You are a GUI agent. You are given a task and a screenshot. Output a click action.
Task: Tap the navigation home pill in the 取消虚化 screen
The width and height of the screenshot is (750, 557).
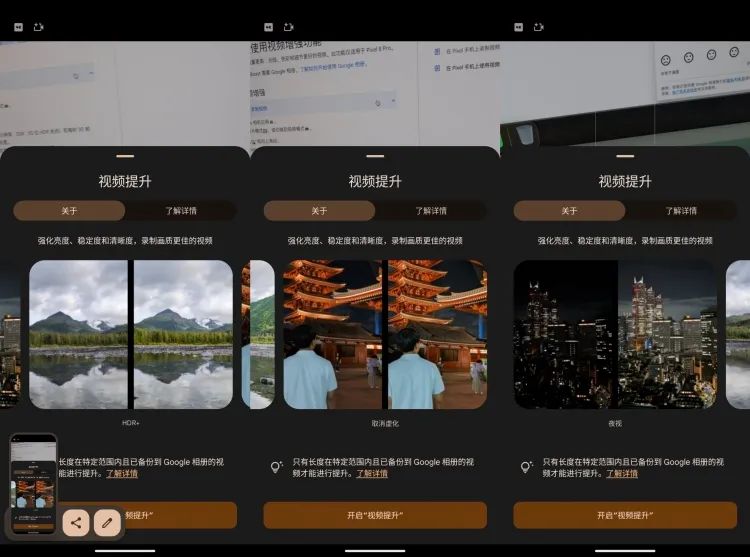(375, 551)
